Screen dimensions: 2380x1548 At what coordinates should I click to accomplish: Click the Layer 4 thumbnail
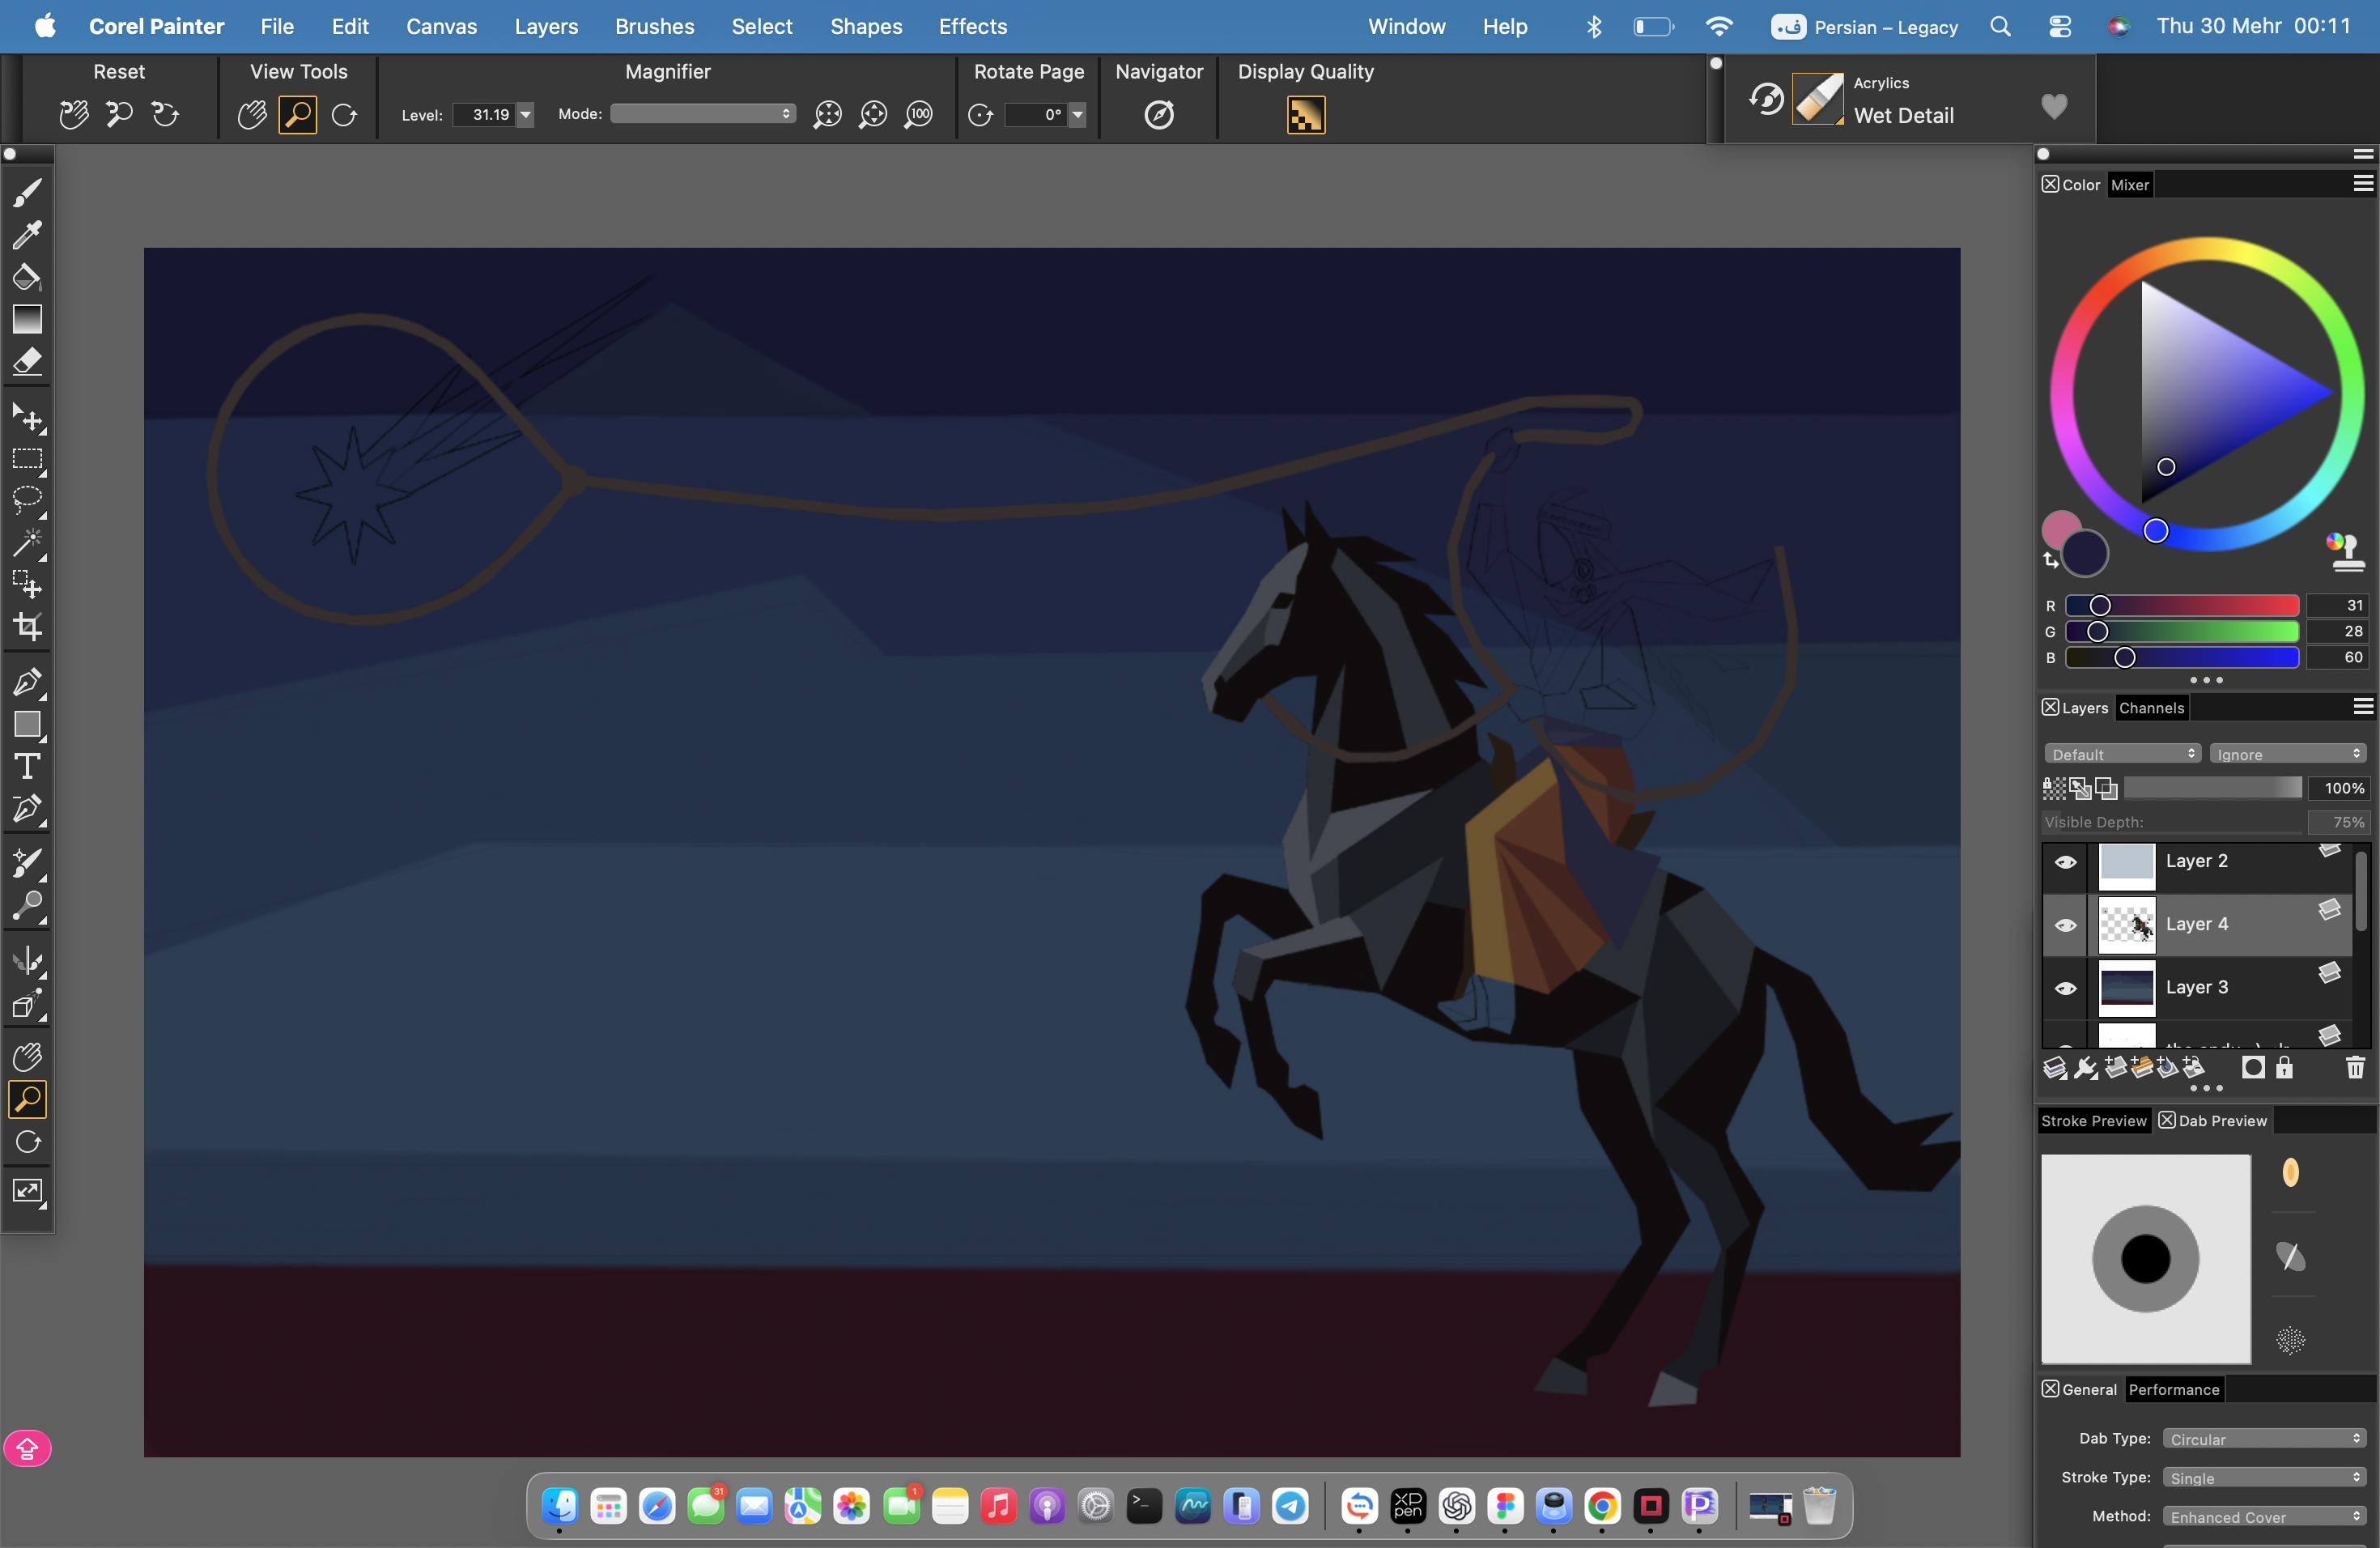pos(2126,925)
